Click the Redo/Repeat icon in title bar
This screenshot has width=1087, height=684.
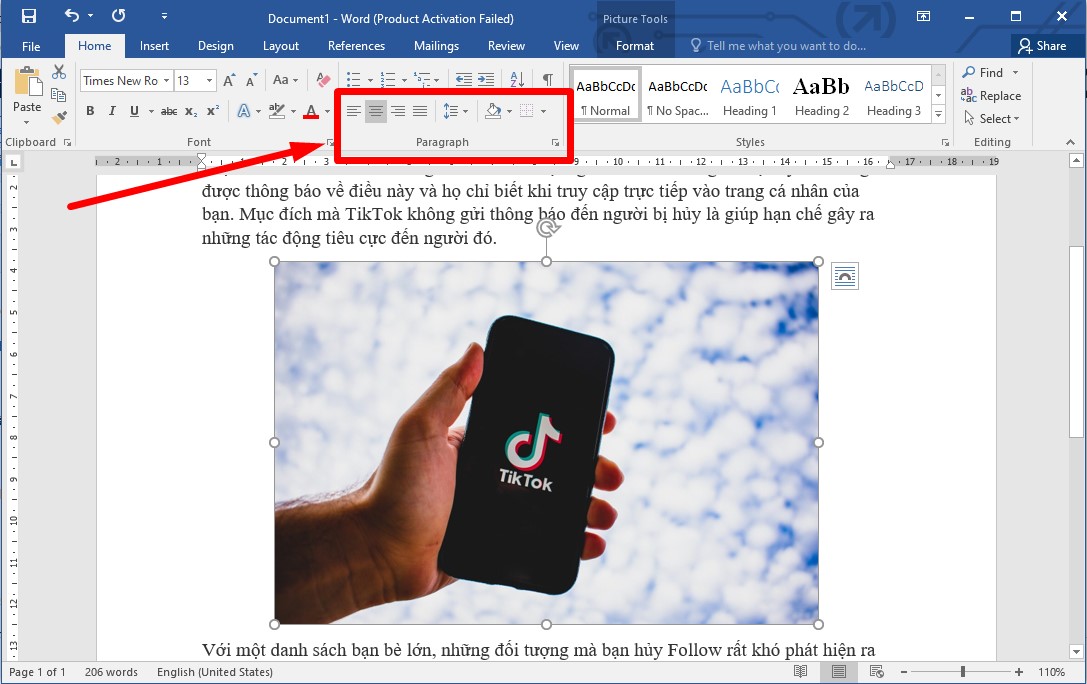[119, 15]
